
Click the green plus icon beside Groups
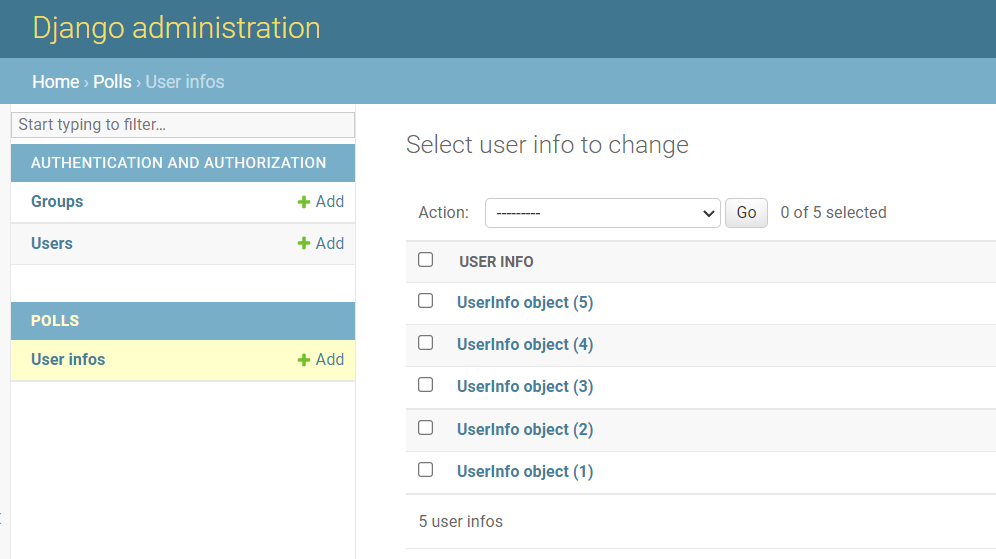304,202
